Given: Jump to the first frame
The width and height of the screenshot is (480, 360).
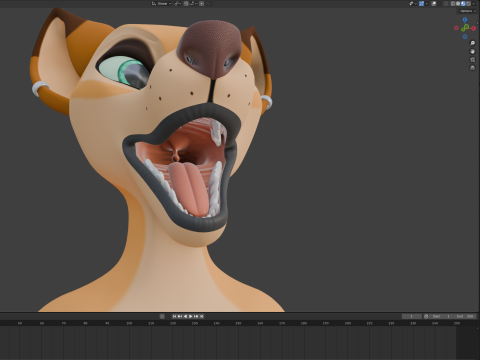Looking at the screenshot, I should point(174,316).
